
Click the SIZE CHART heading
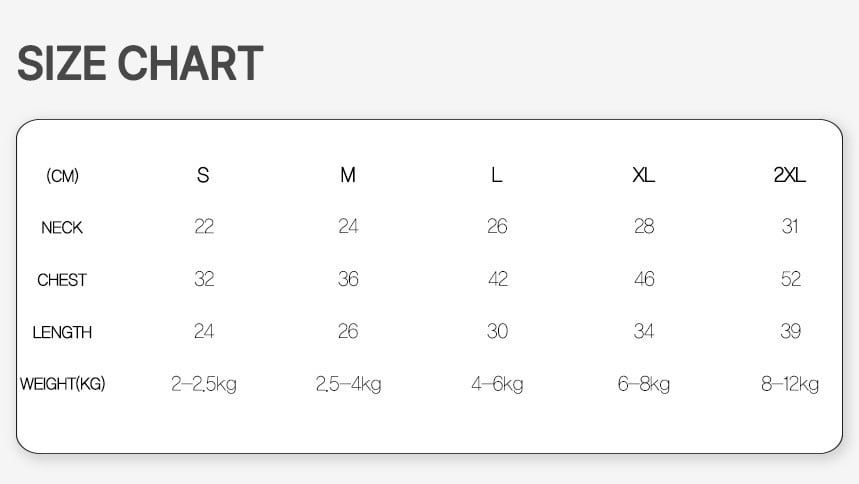tap(140, 64)
